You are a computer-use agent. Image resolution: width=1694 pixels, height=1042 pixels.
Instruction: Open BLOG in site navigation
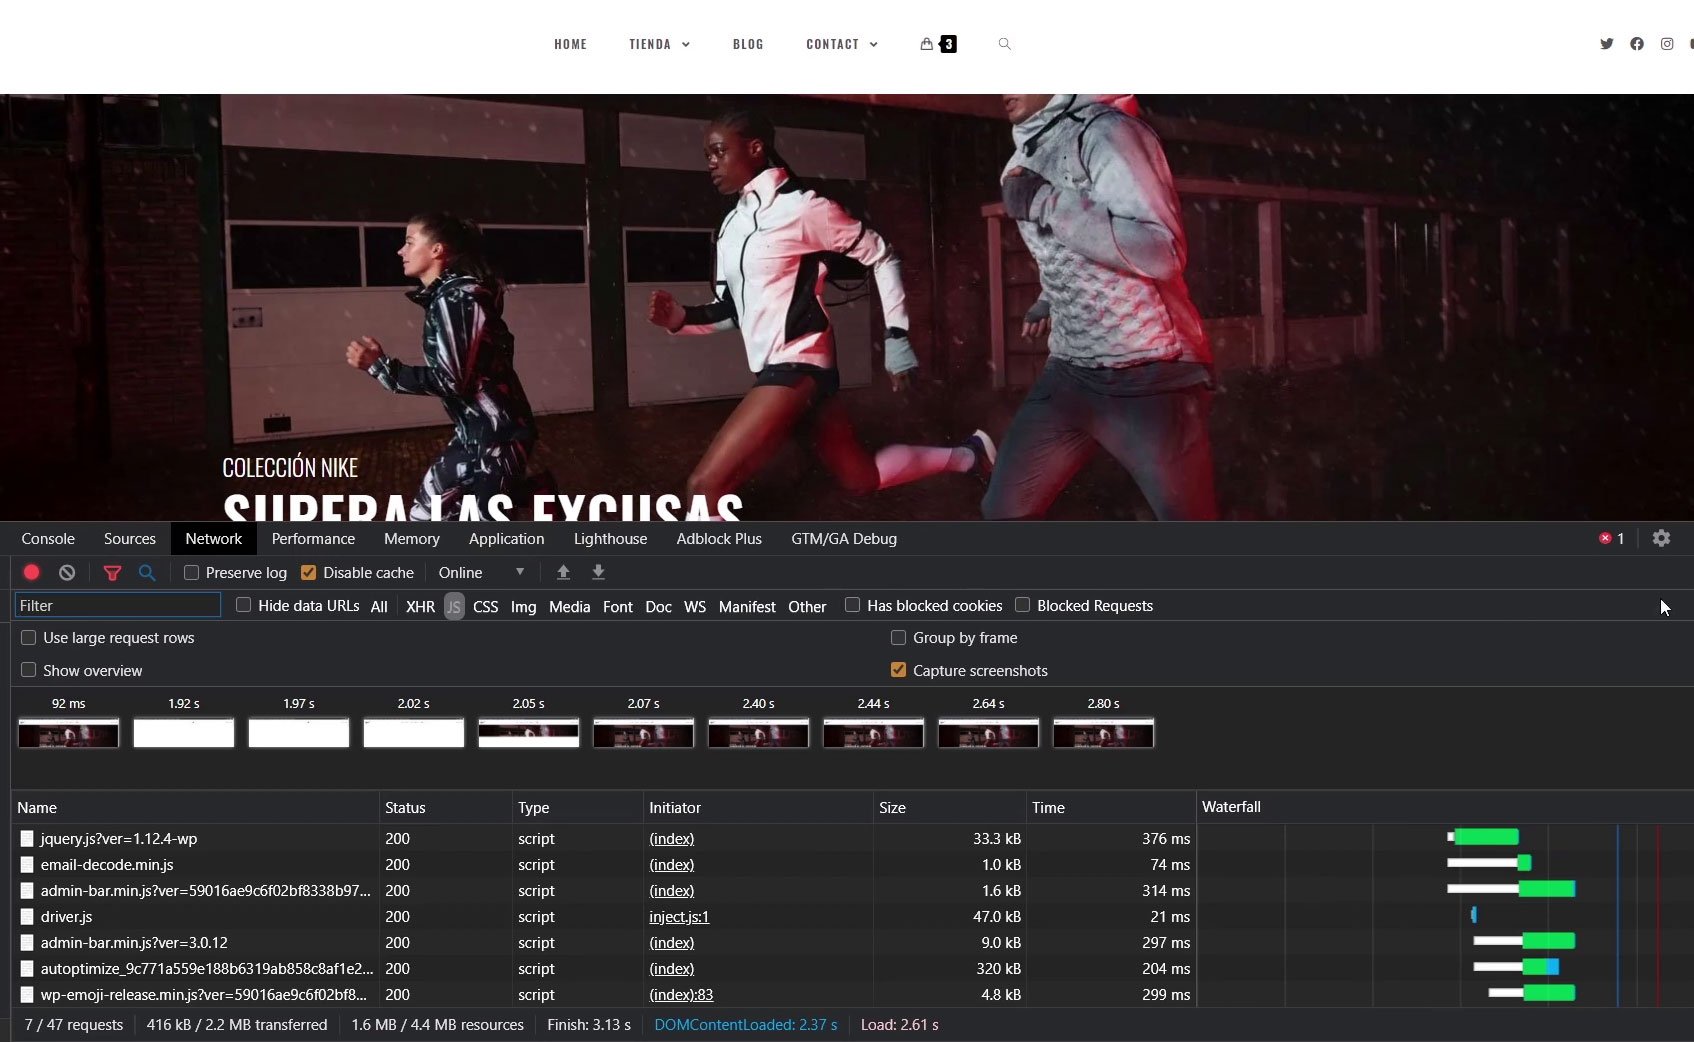(748, 44)
